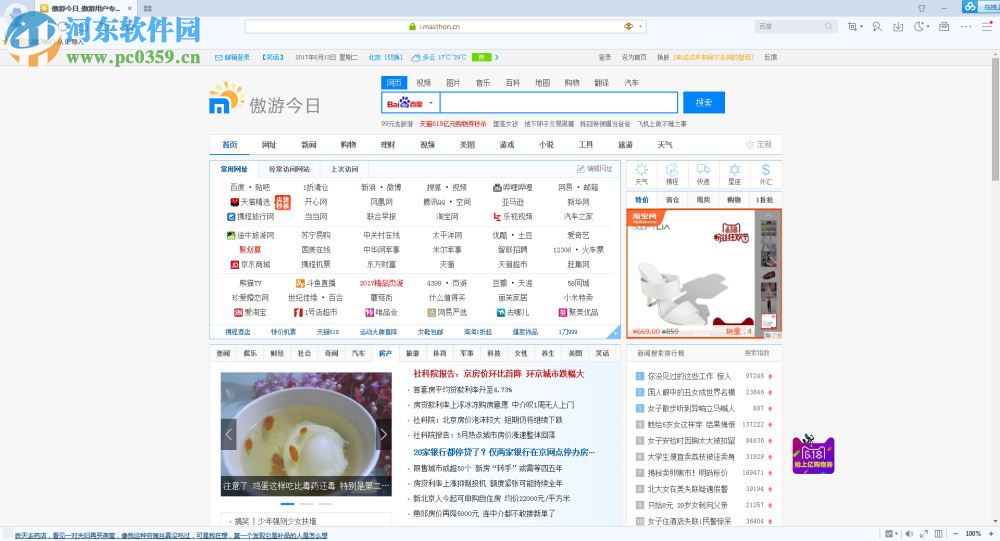Viewport: 1000px width, 541px height.
Task: Click the 618 shopping festival floating badge
Action: tap(813, 454)
